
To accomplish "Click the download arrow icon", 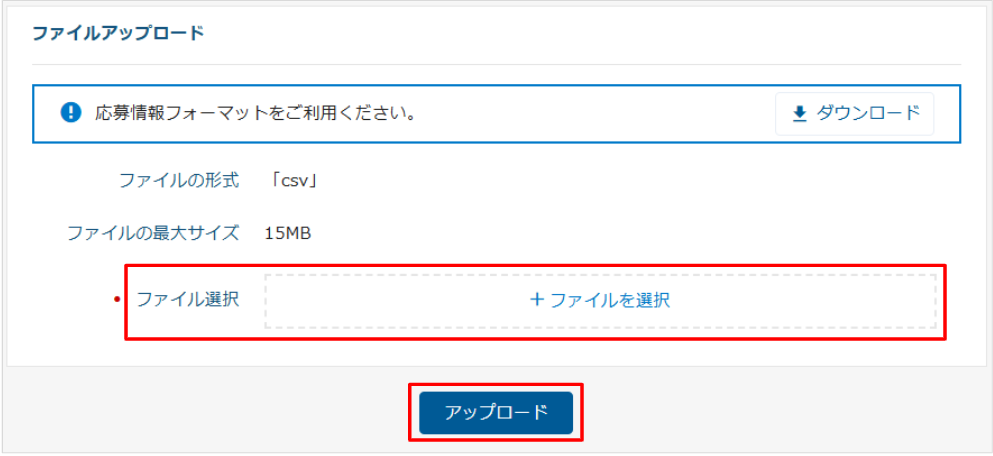I will click(799, 114).
